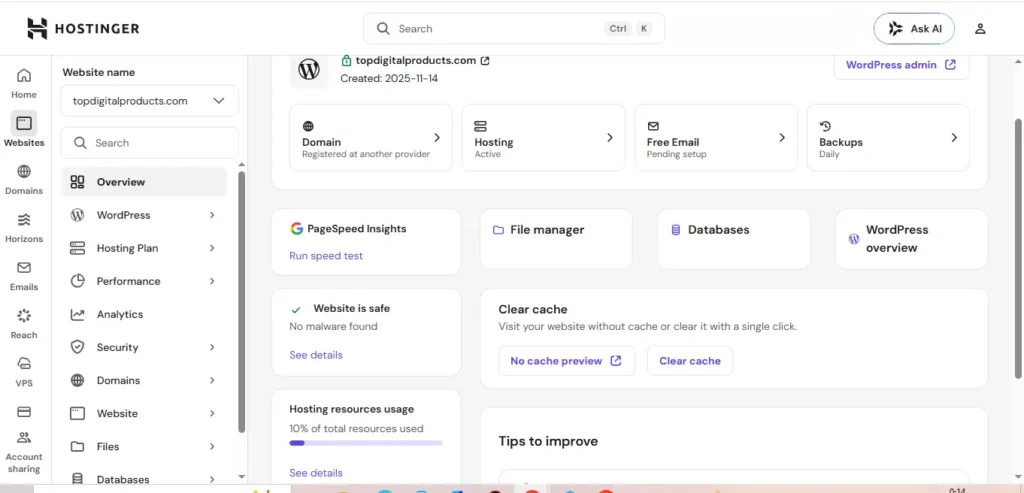Click the Clear cache button
The height and width of the screenshot is (493, 1024).
pos(690,361)
